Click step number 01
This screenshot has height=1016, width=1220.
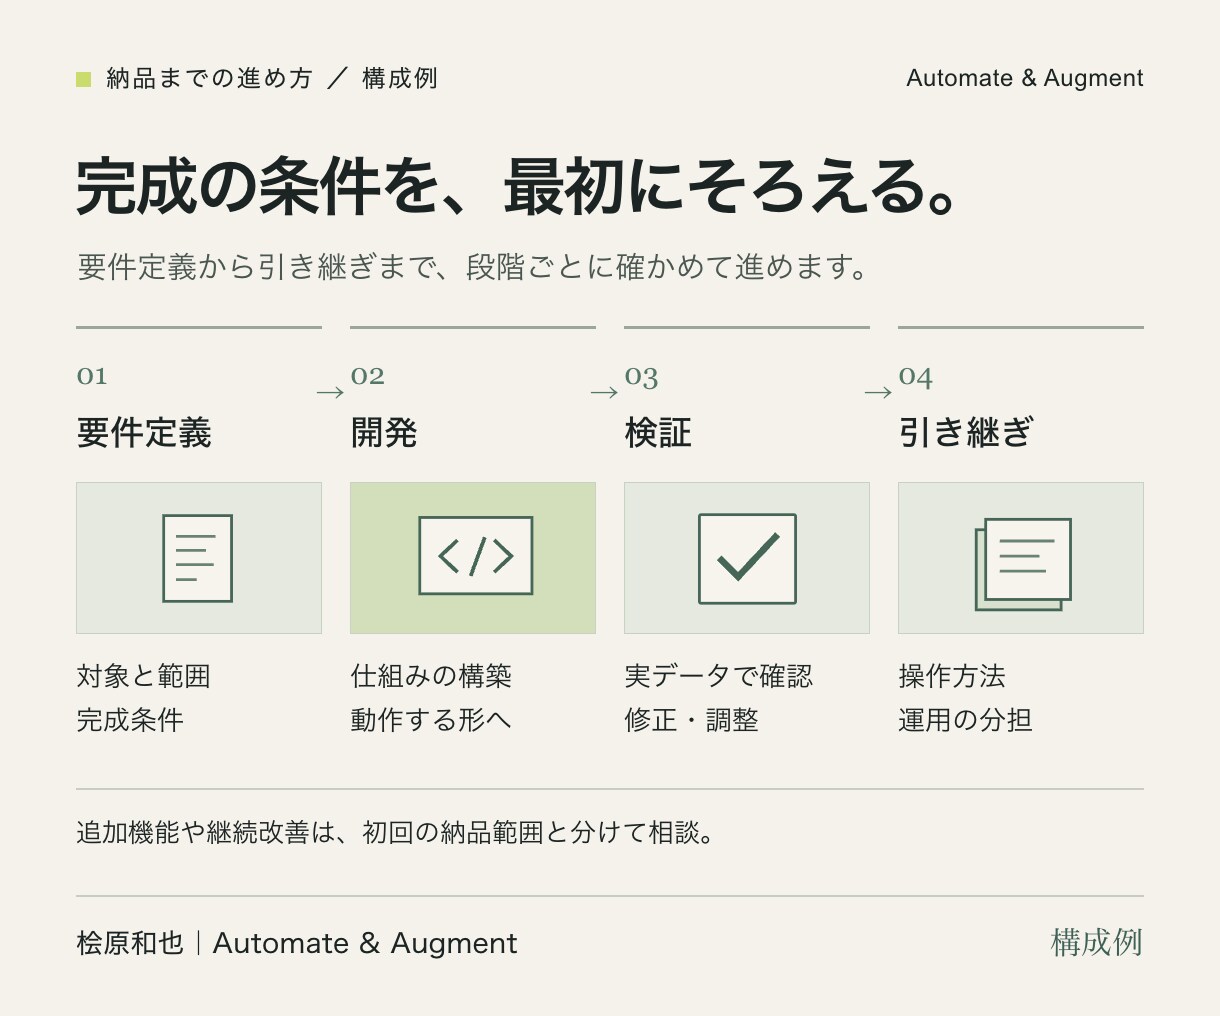[x=92, y=376]
